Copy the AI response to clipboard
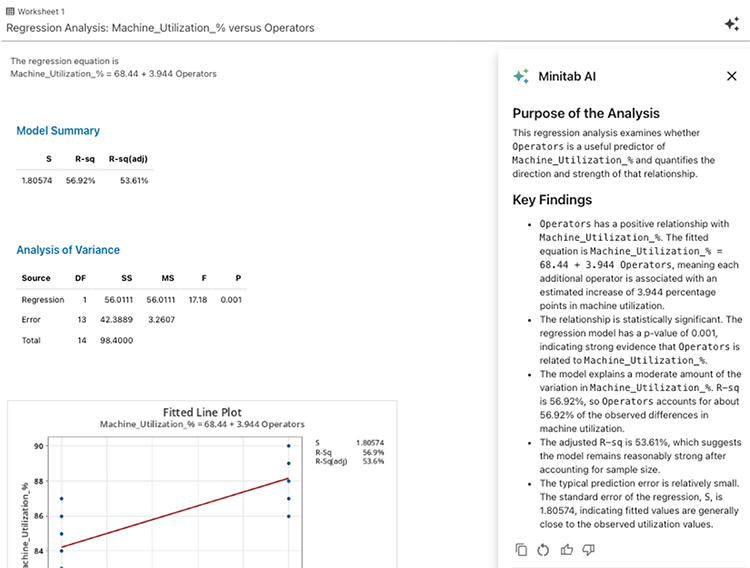Screen dimensions: 750x568 521,550
